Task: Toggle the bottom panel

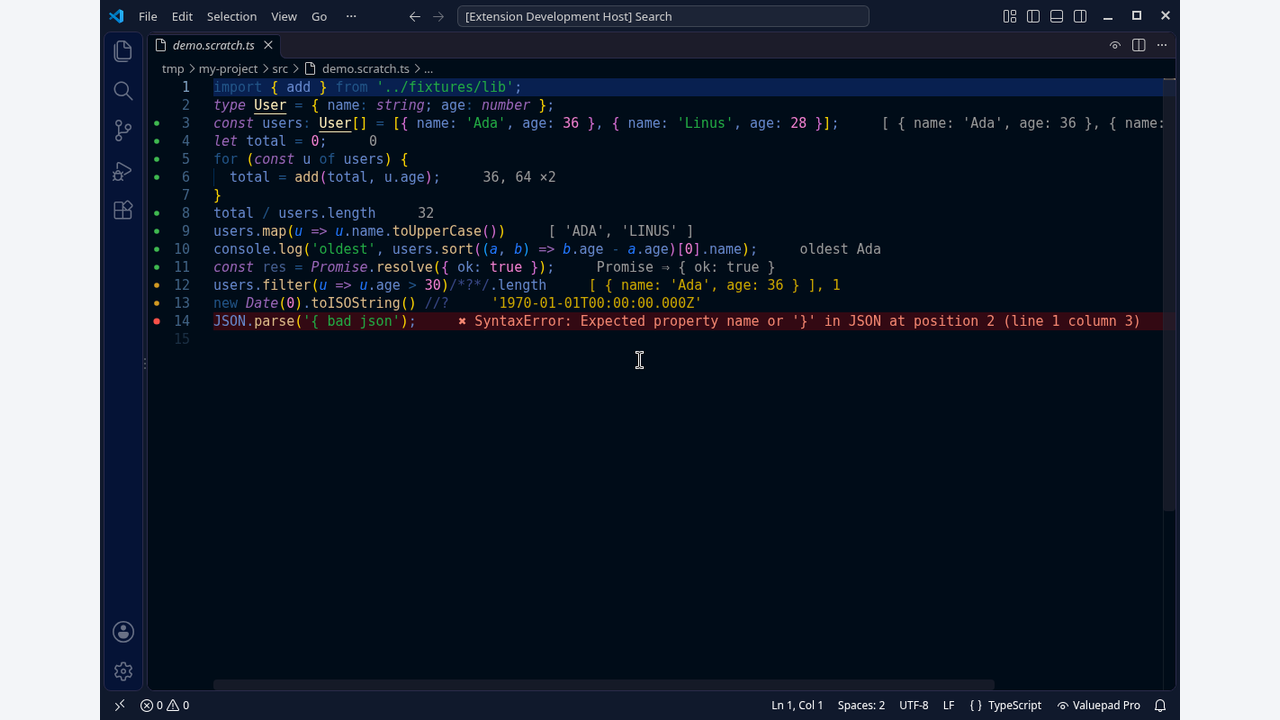Action: [x=1057, y=16]
